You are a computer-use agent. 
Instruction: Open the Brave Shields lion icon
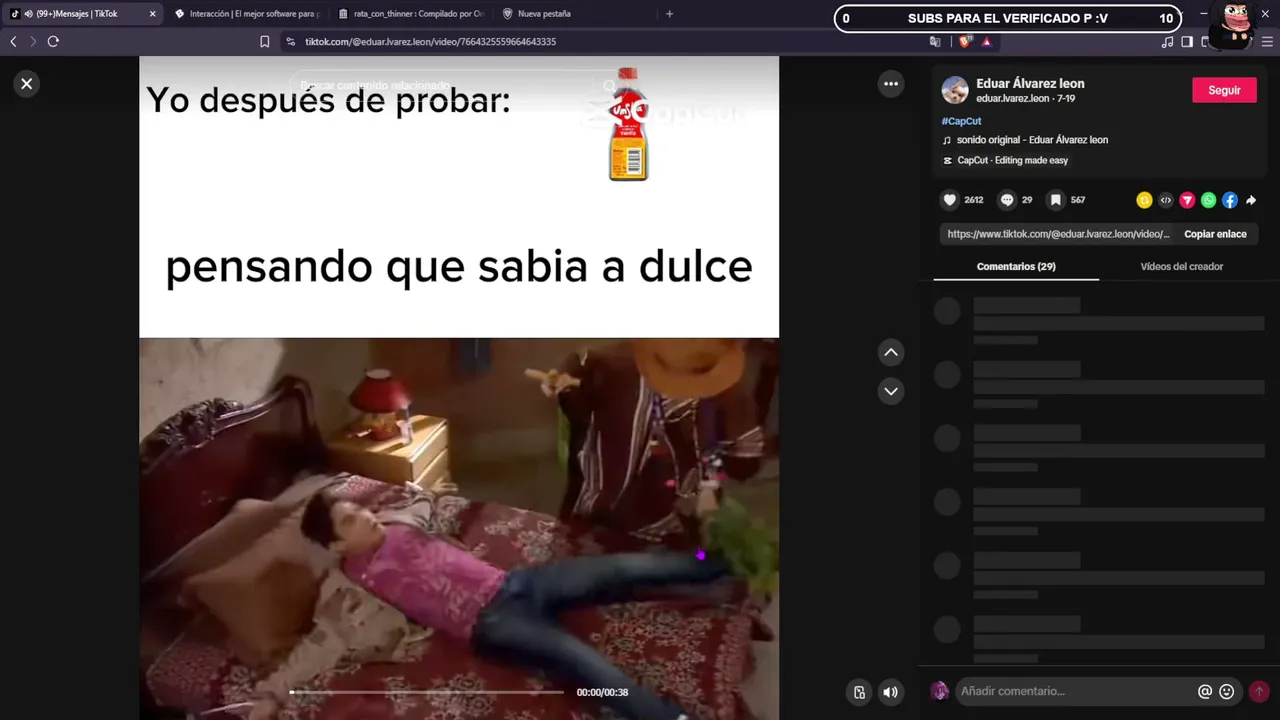(964, 42)
